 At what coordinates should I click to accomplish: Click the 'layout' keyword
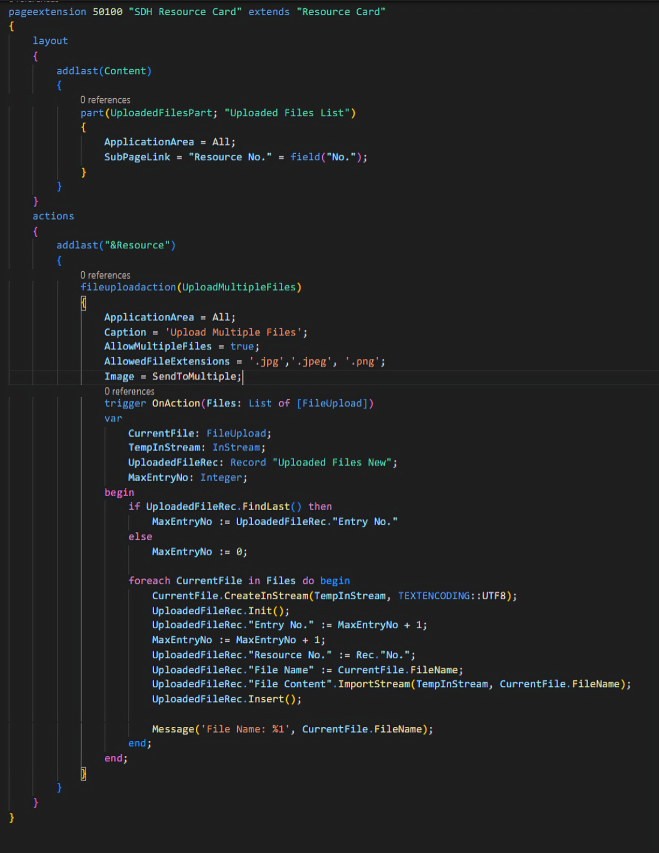(x=50, y=41)
